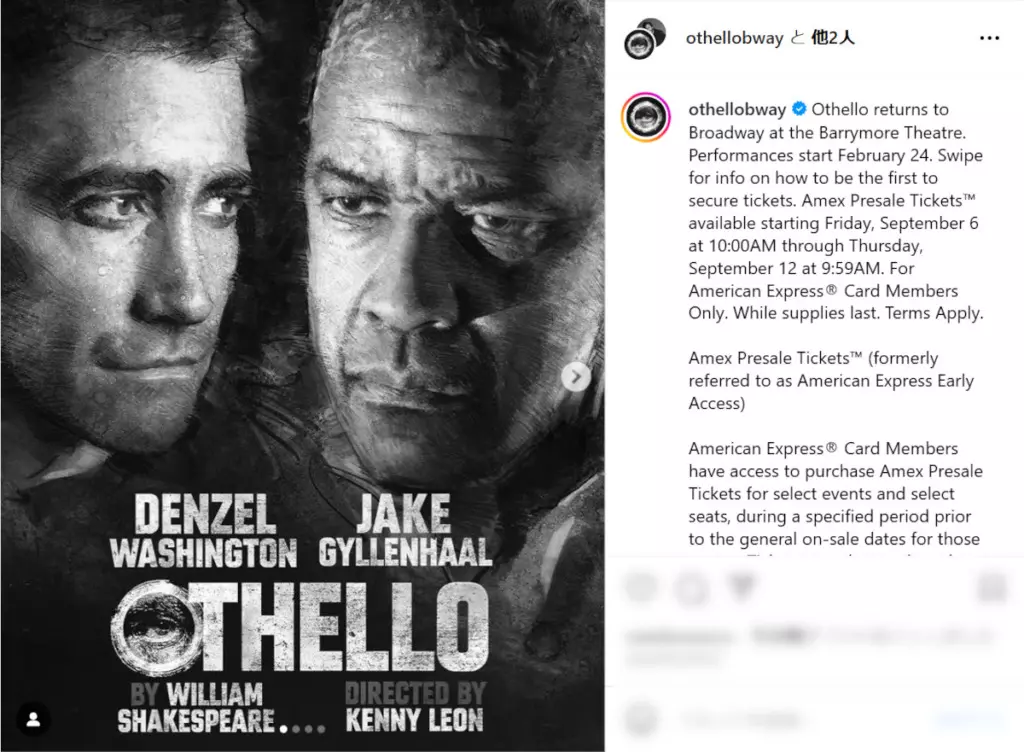Open comments with the speech bubble icon

(x=692, y=587)
